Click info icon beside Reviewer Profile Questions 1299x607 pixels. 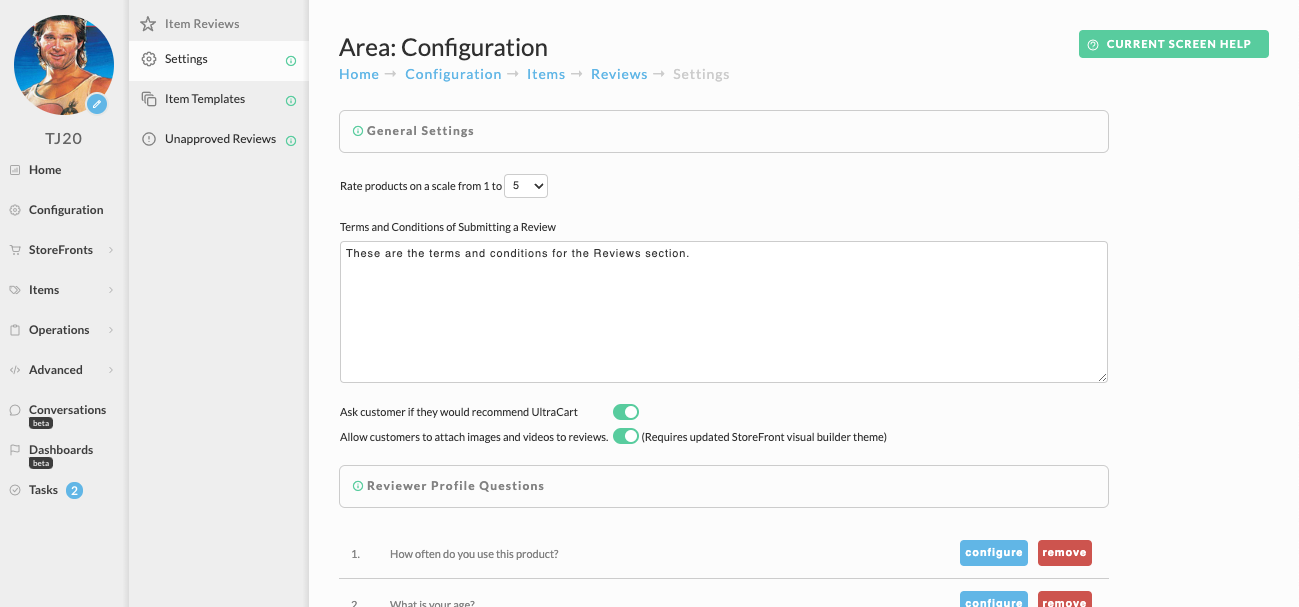[x=358, y=486]
